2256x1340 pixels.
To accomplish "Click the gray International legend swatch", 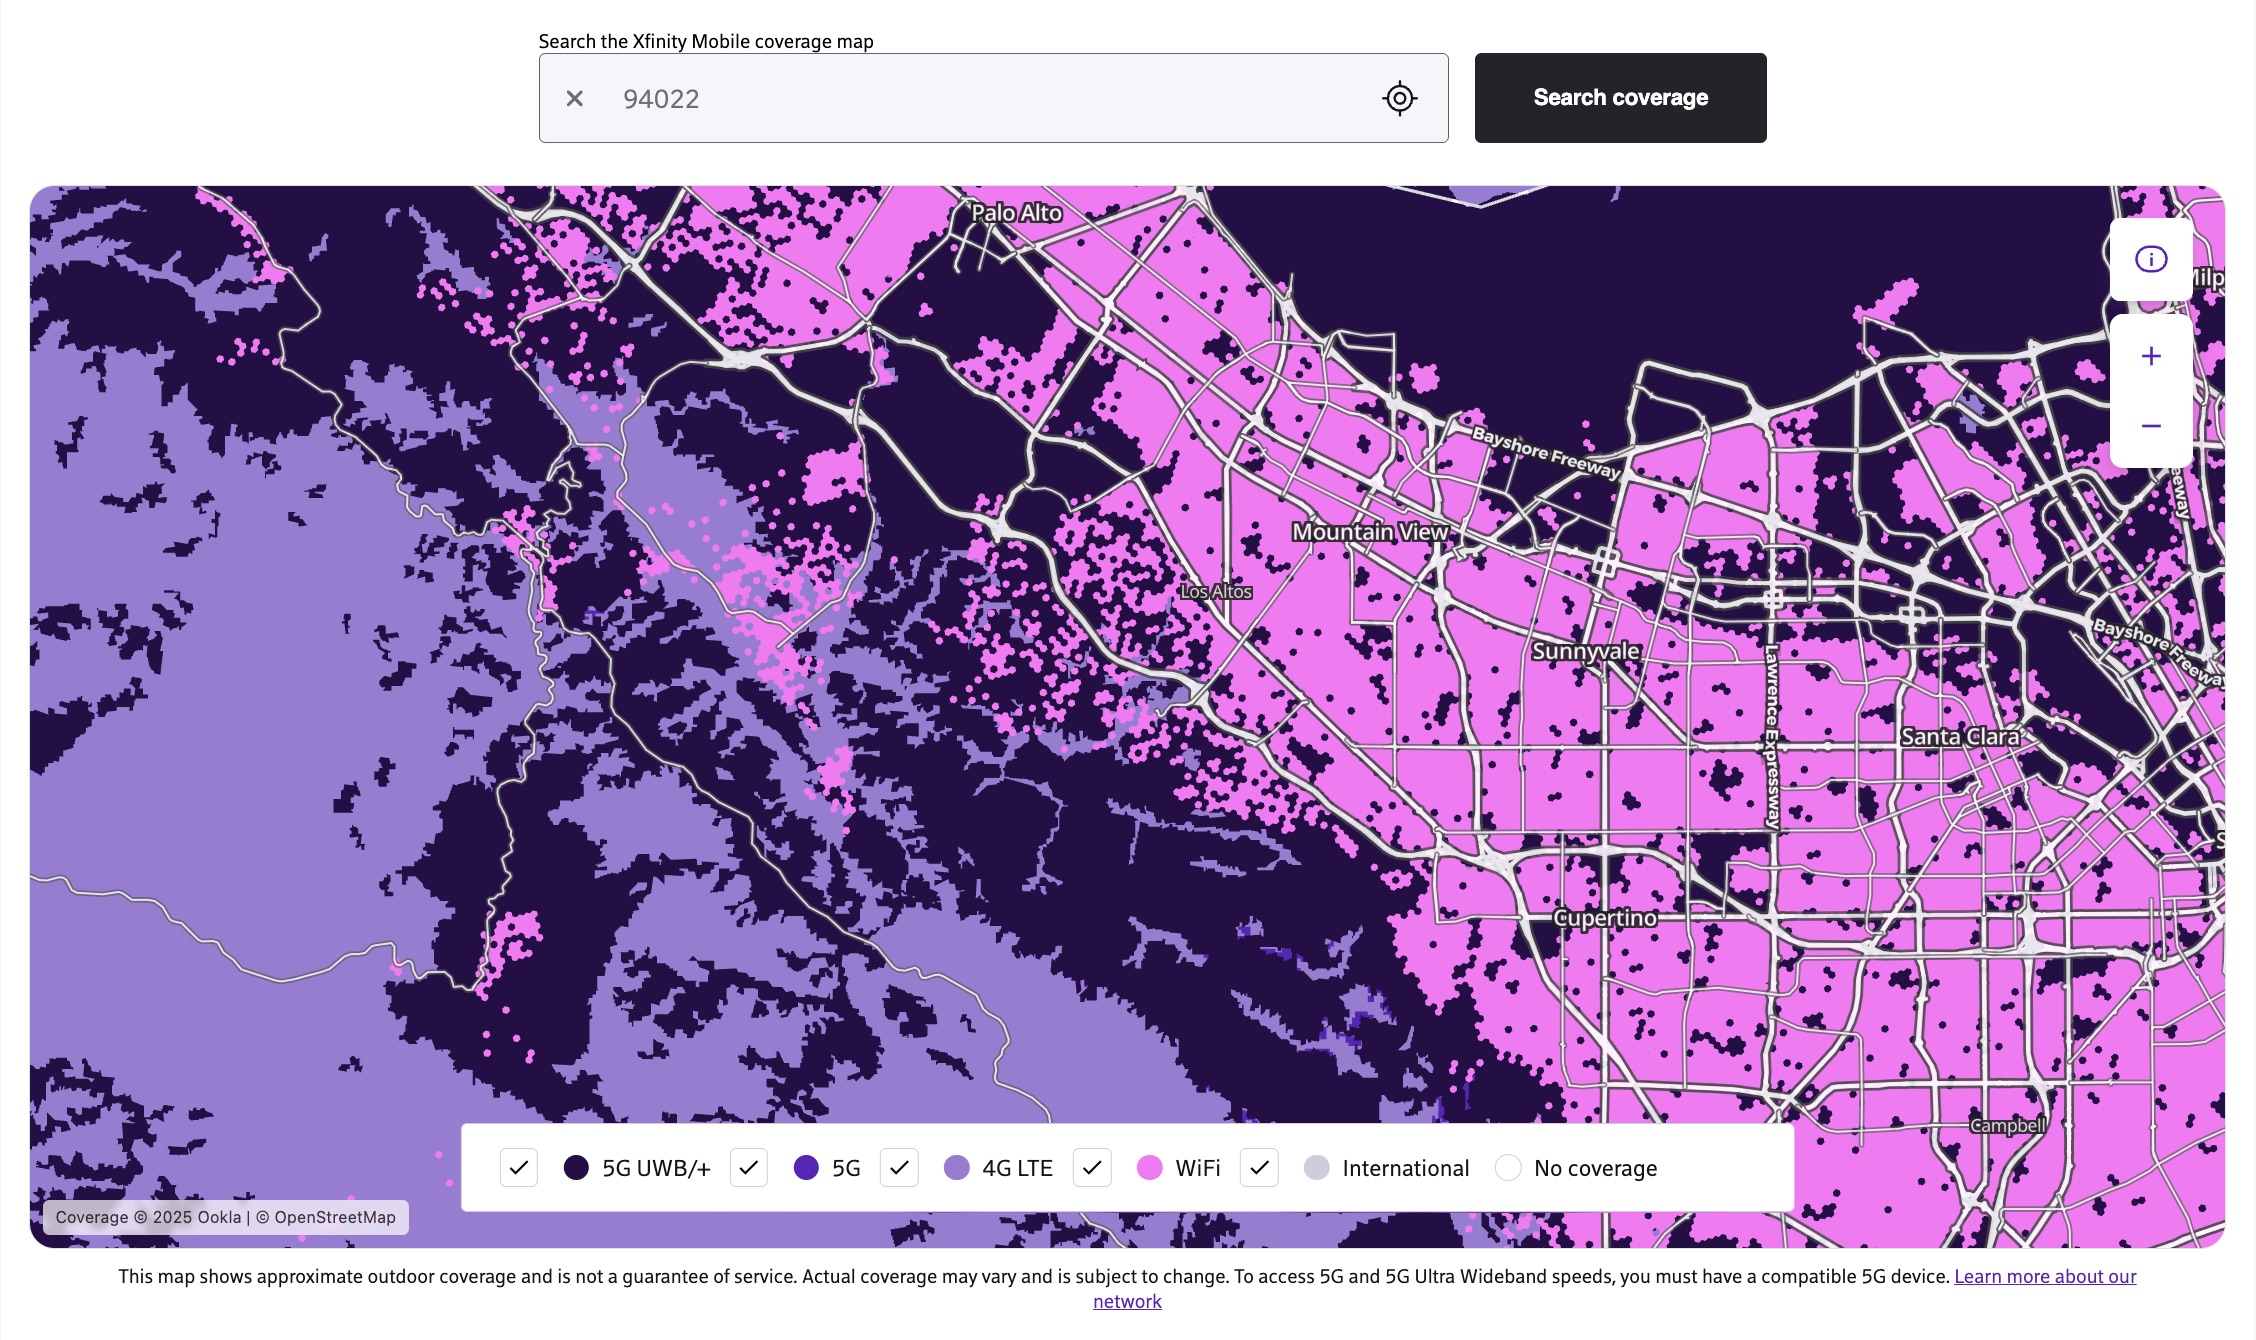I will pyautogui.click(x=1317, y=1168).
